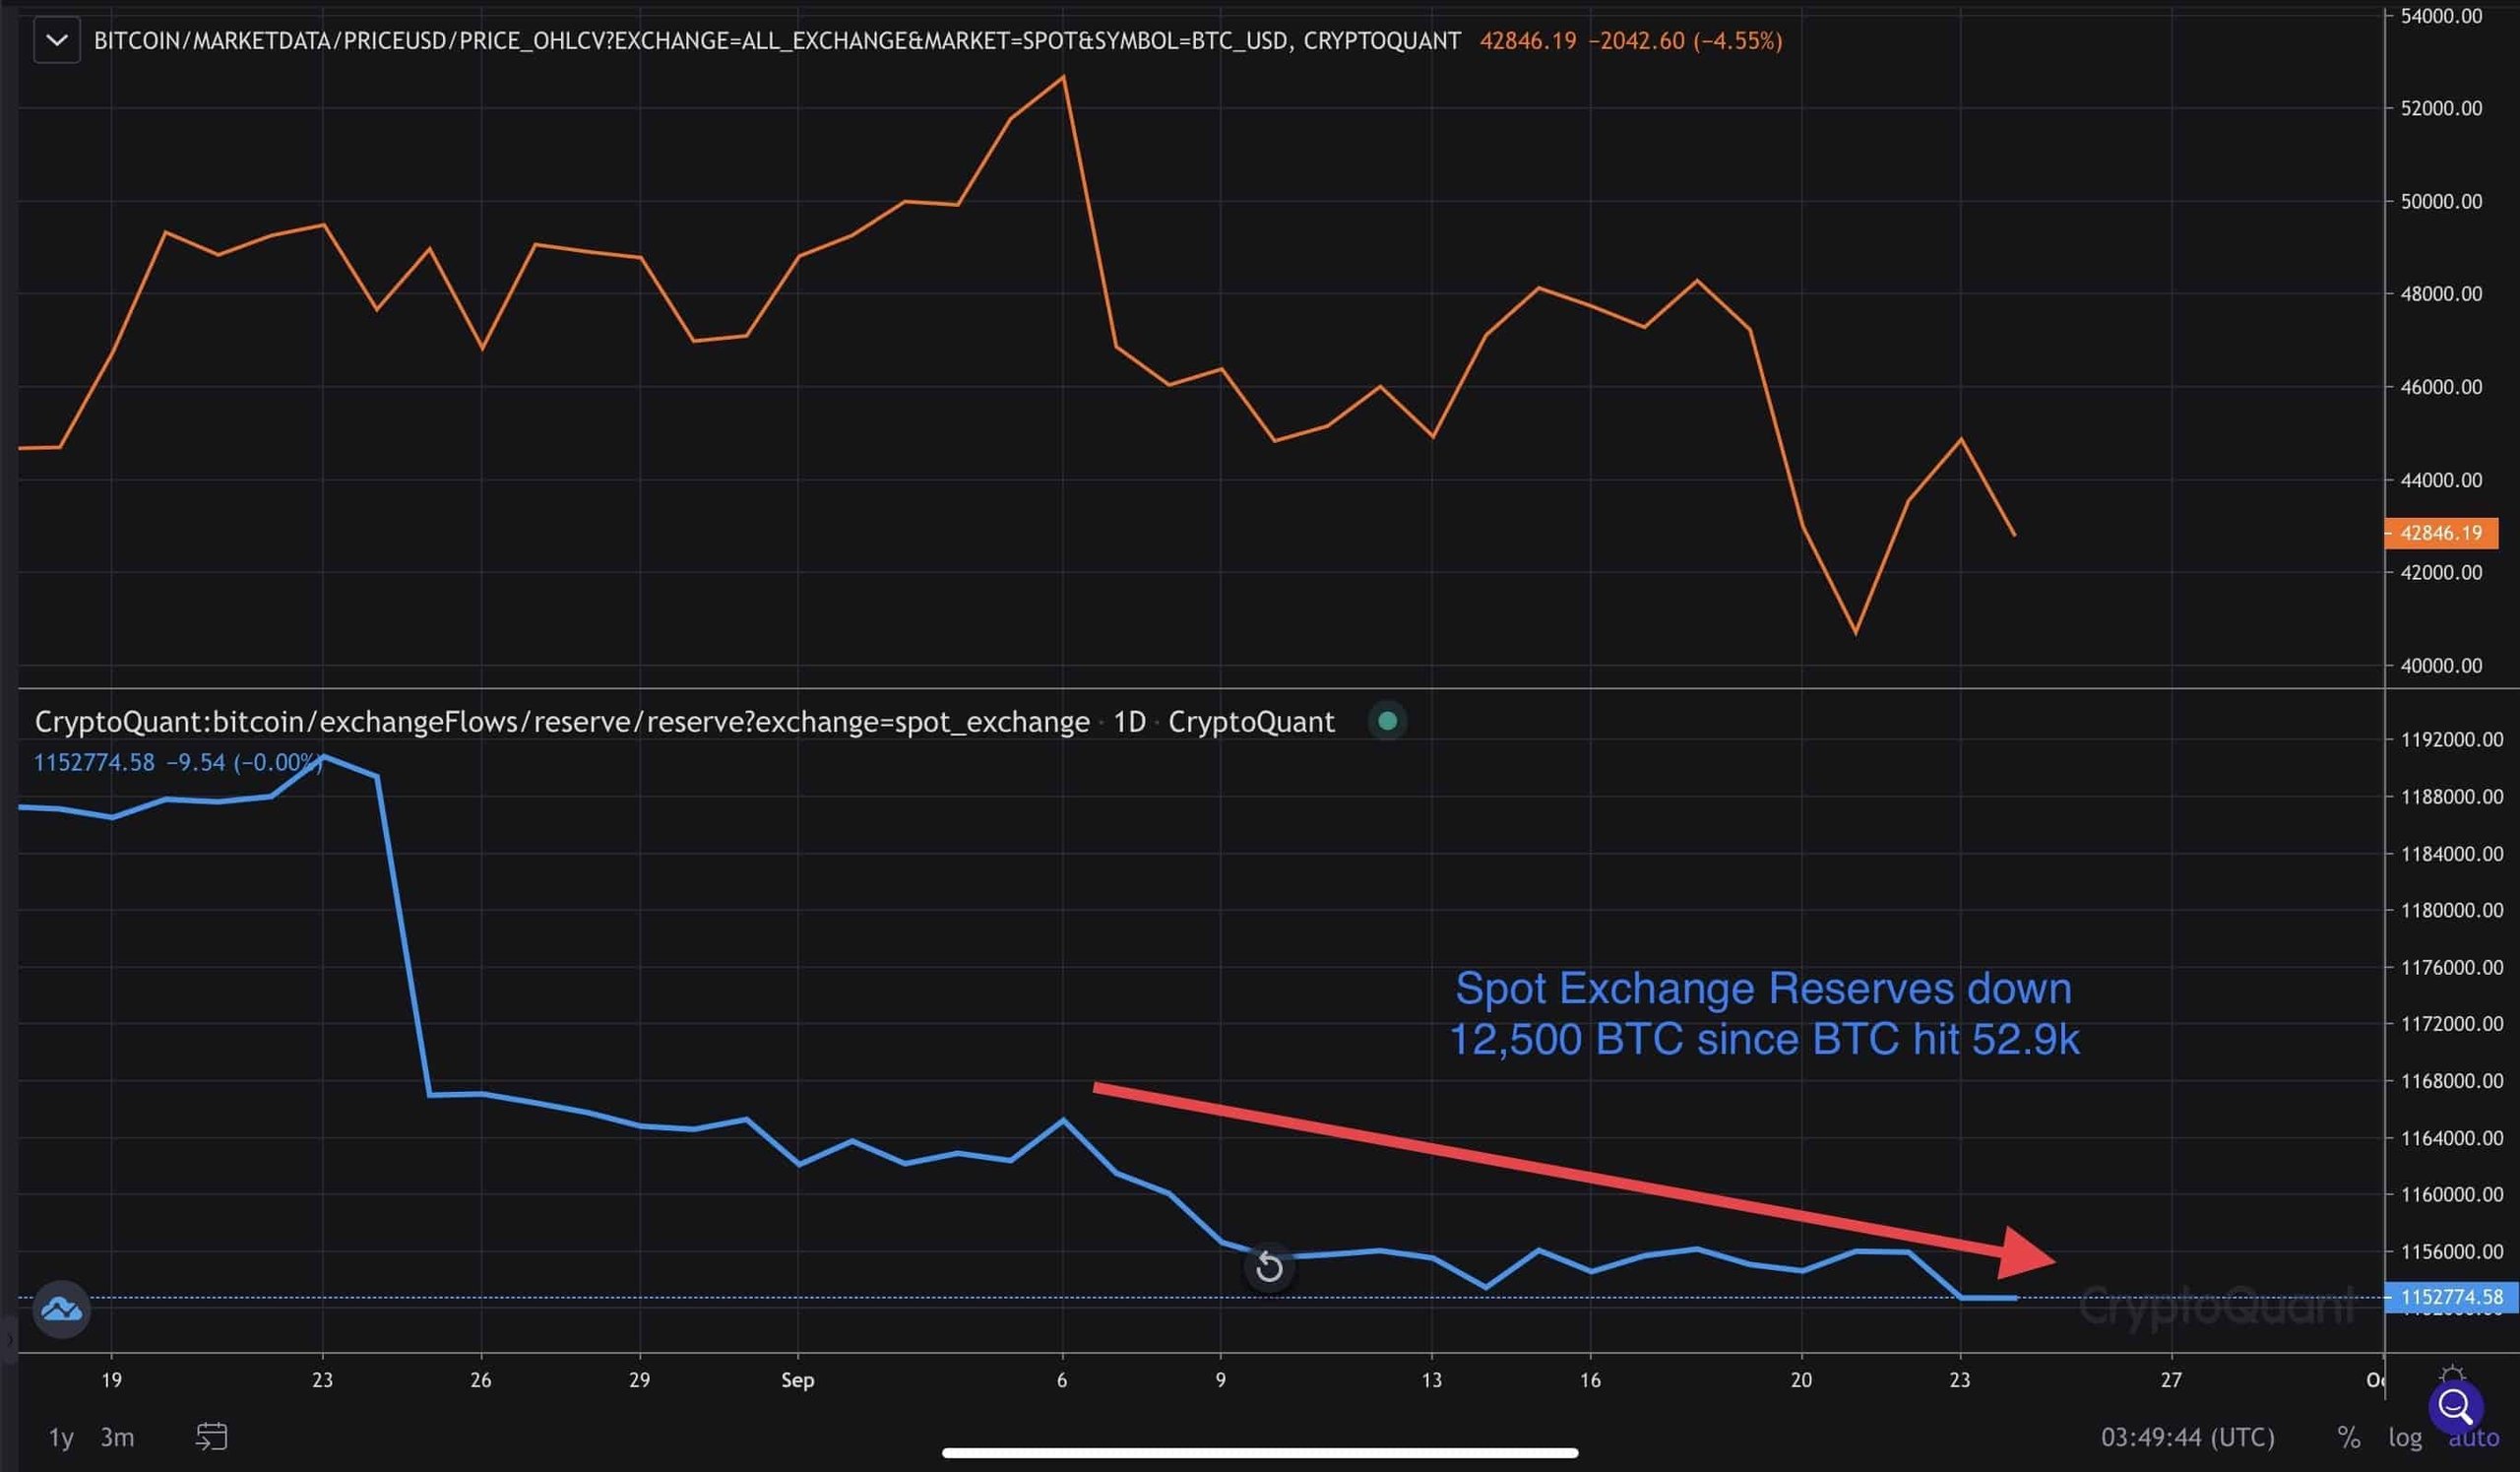Toggle auto scale mode

[x=2473, y=1438]
